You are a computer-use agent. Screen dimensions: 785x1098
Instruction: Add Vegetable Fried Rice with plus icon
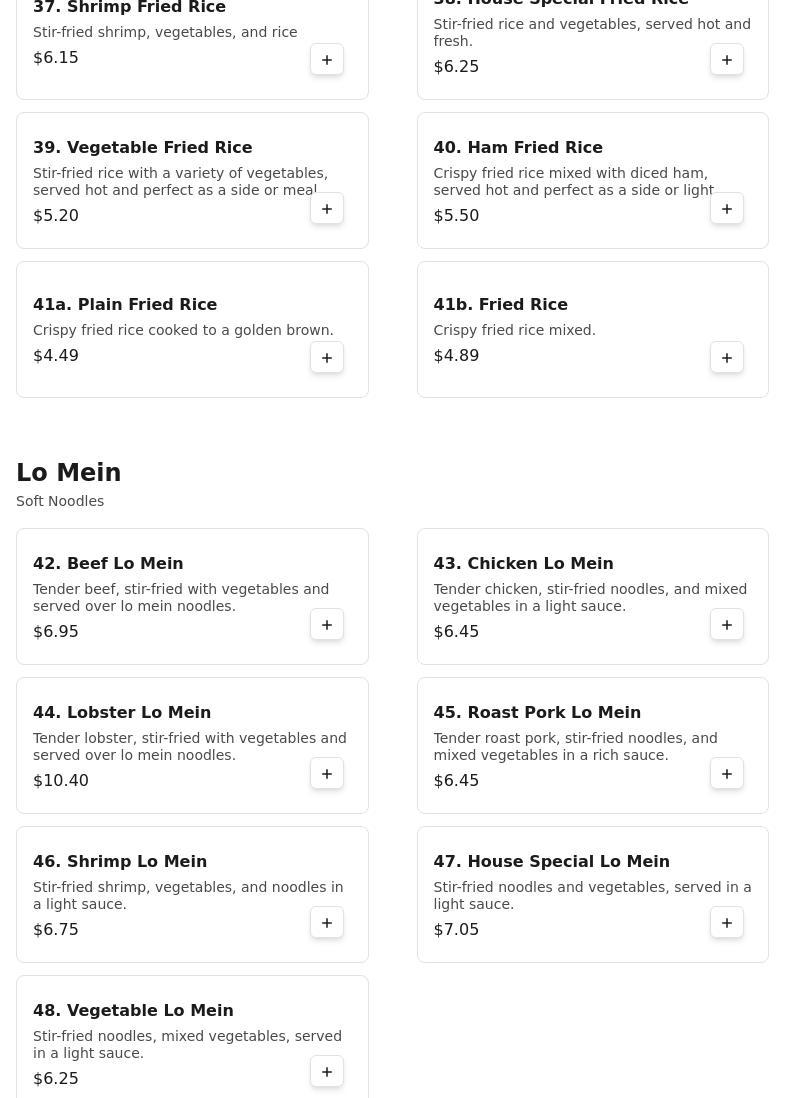click(327, 209)
